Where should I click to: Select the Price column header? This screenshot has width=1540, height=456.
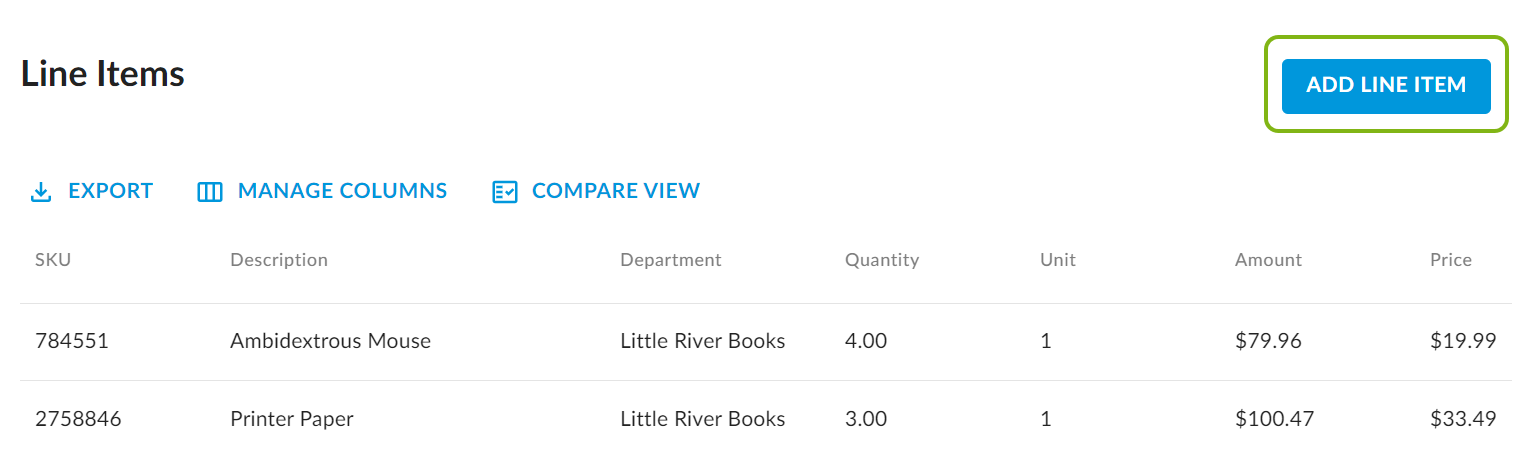[1451, 260]
